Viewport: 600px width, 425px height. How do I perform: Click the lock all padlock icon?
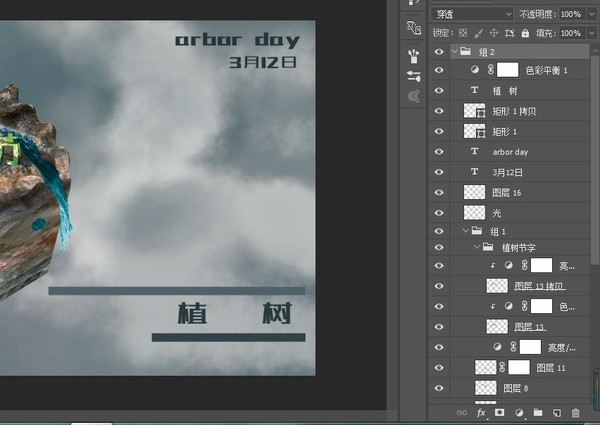(525, 33)
